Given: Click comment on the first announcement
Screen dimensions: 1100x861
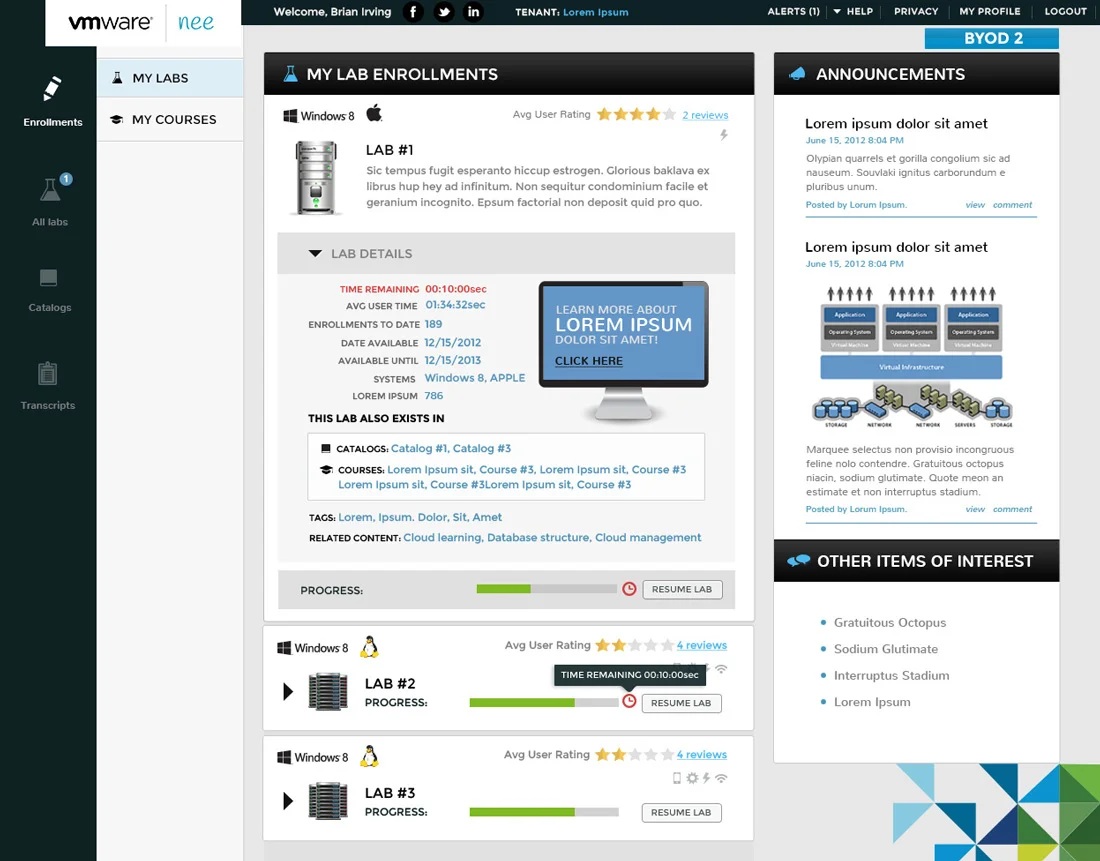Looking at the screenshot, I should tap(1012, 205).
